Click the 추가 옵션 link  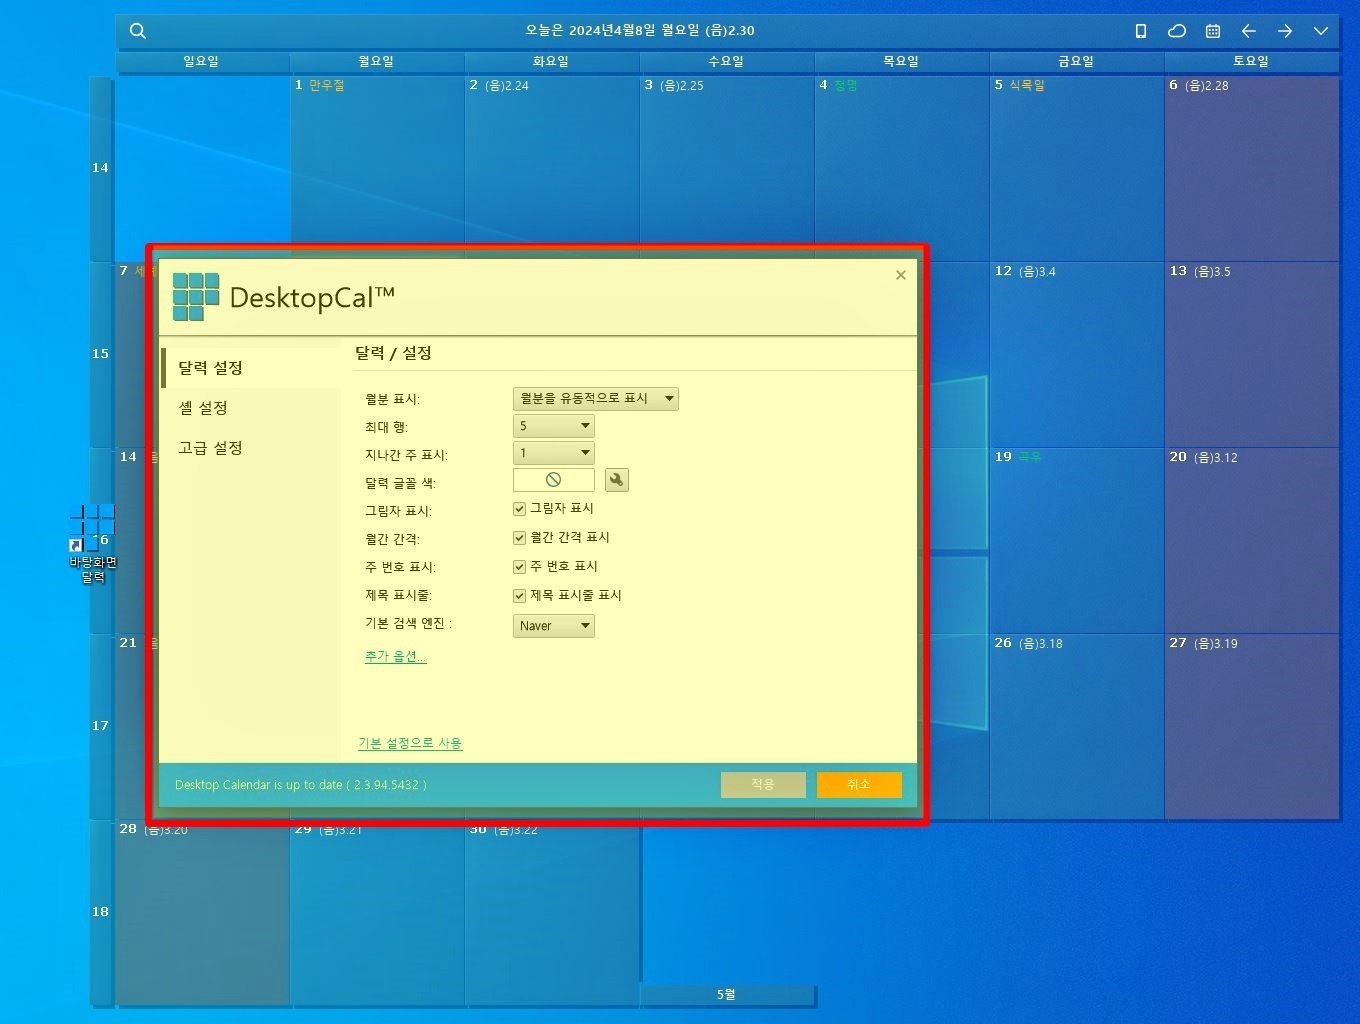[396, 657]
